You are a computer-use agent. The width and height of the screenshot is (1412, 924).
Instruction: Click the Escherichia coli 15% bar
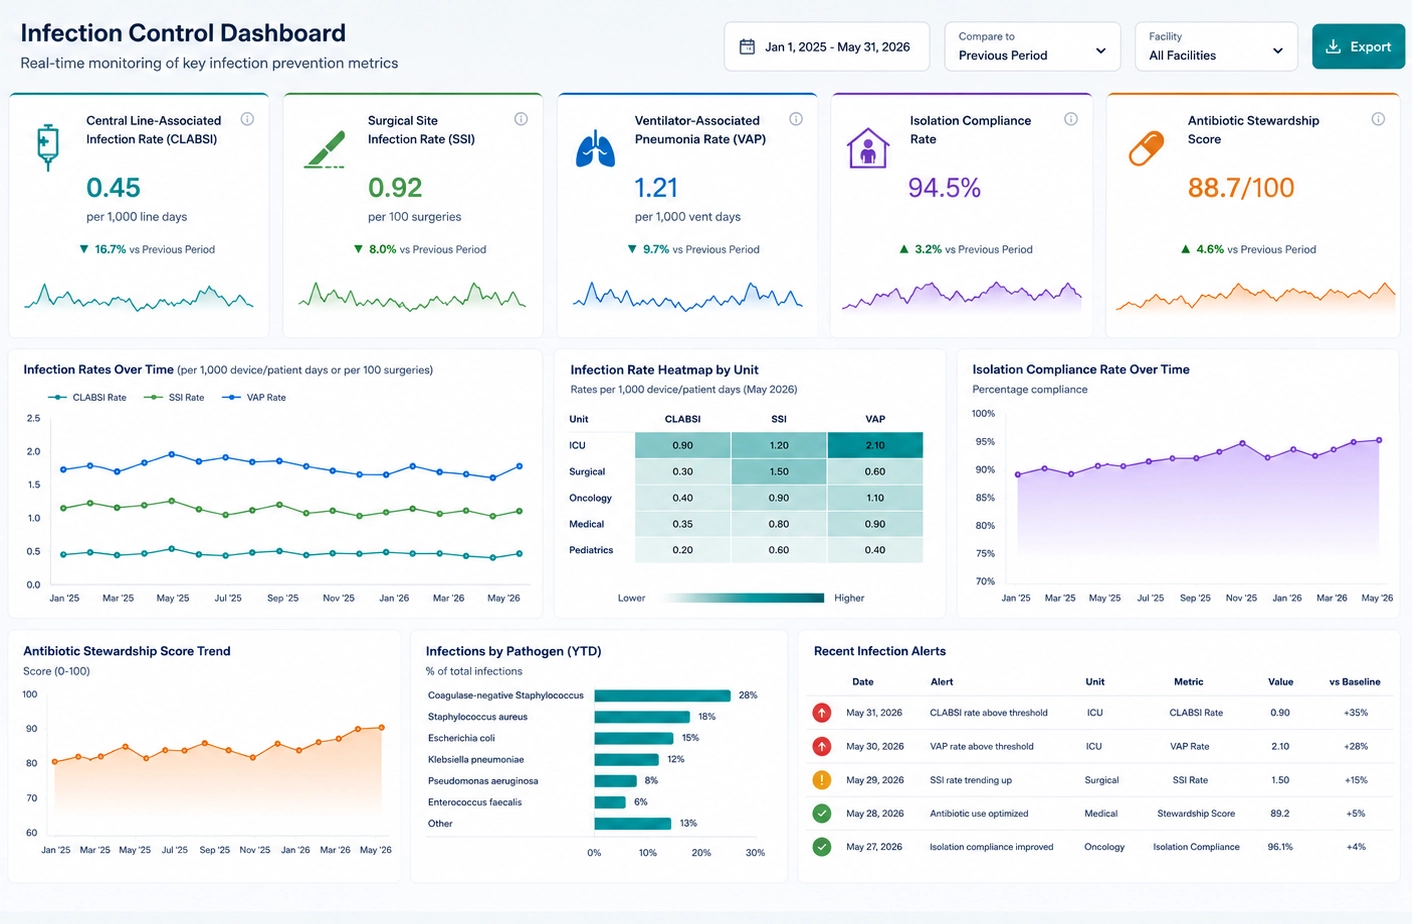point(634,738)
